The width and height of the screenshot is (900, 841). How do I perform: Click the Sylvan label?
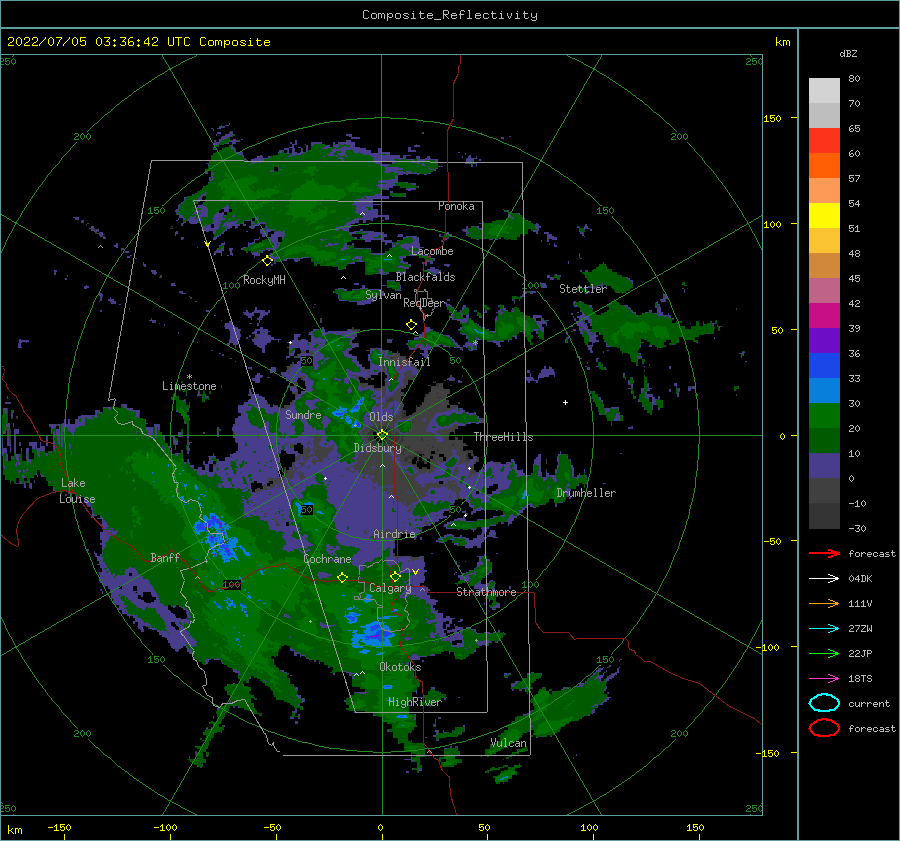383,295
